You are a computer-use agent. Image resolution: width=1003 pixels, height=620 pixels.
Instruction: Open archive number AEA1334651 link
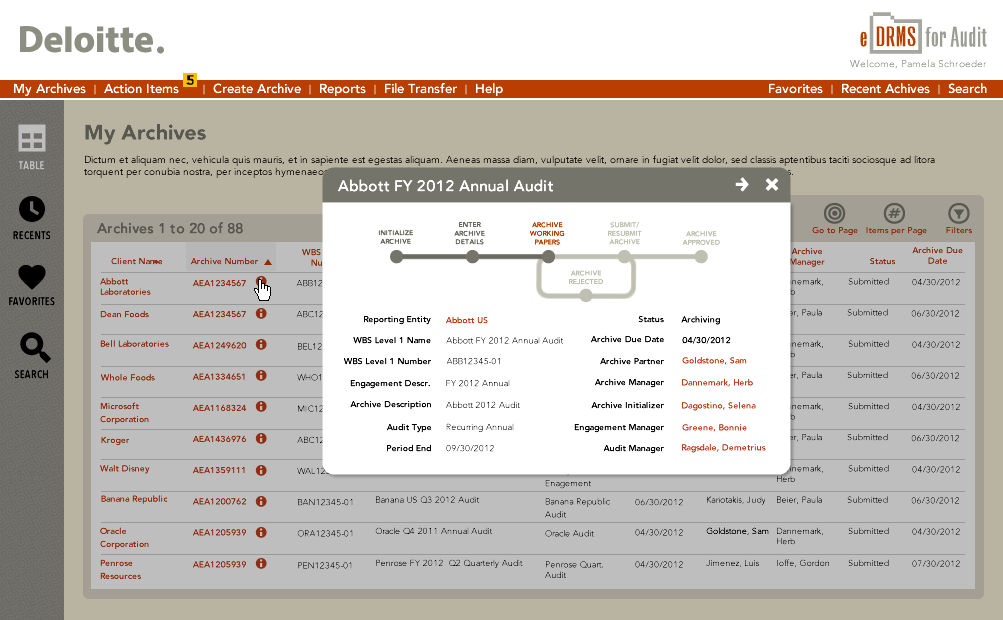point(219,377)
